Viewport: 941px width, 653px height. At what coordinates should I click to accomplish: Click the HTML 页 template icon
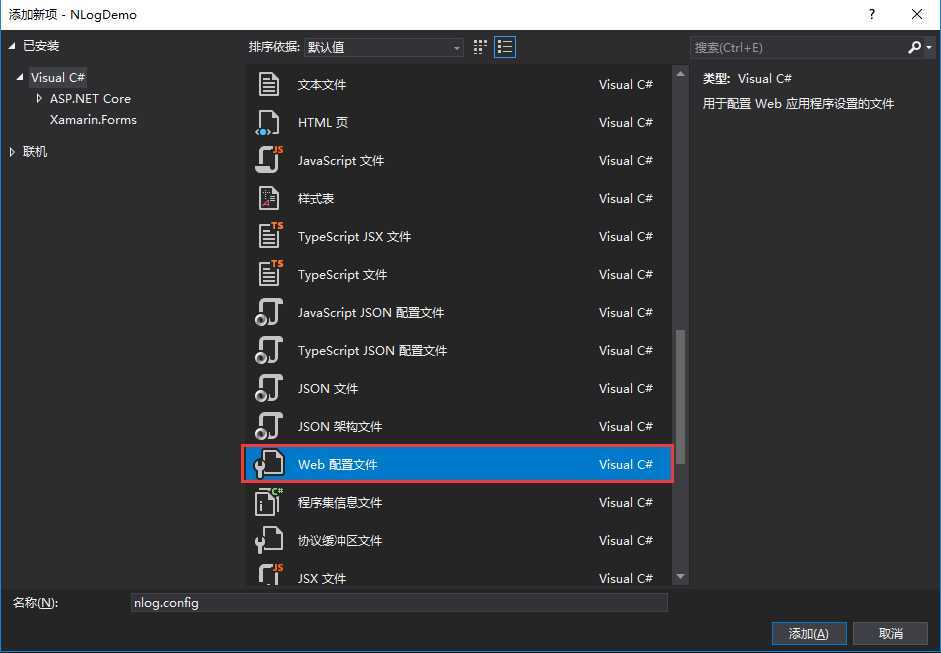[x=268, y=122]
